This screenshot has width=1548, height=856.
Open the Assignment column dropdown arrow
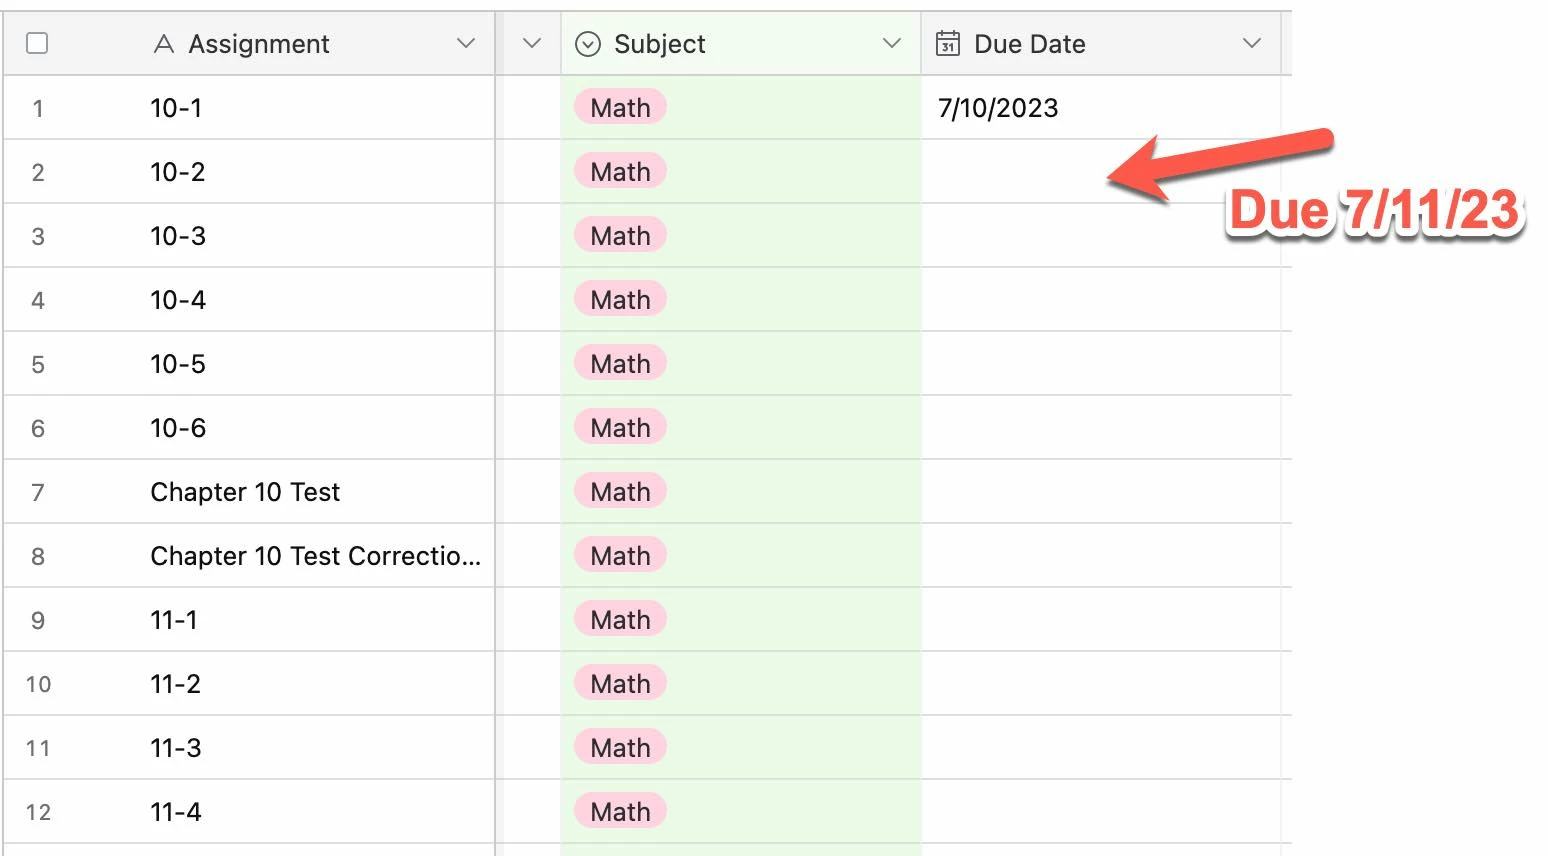point(465,43)
